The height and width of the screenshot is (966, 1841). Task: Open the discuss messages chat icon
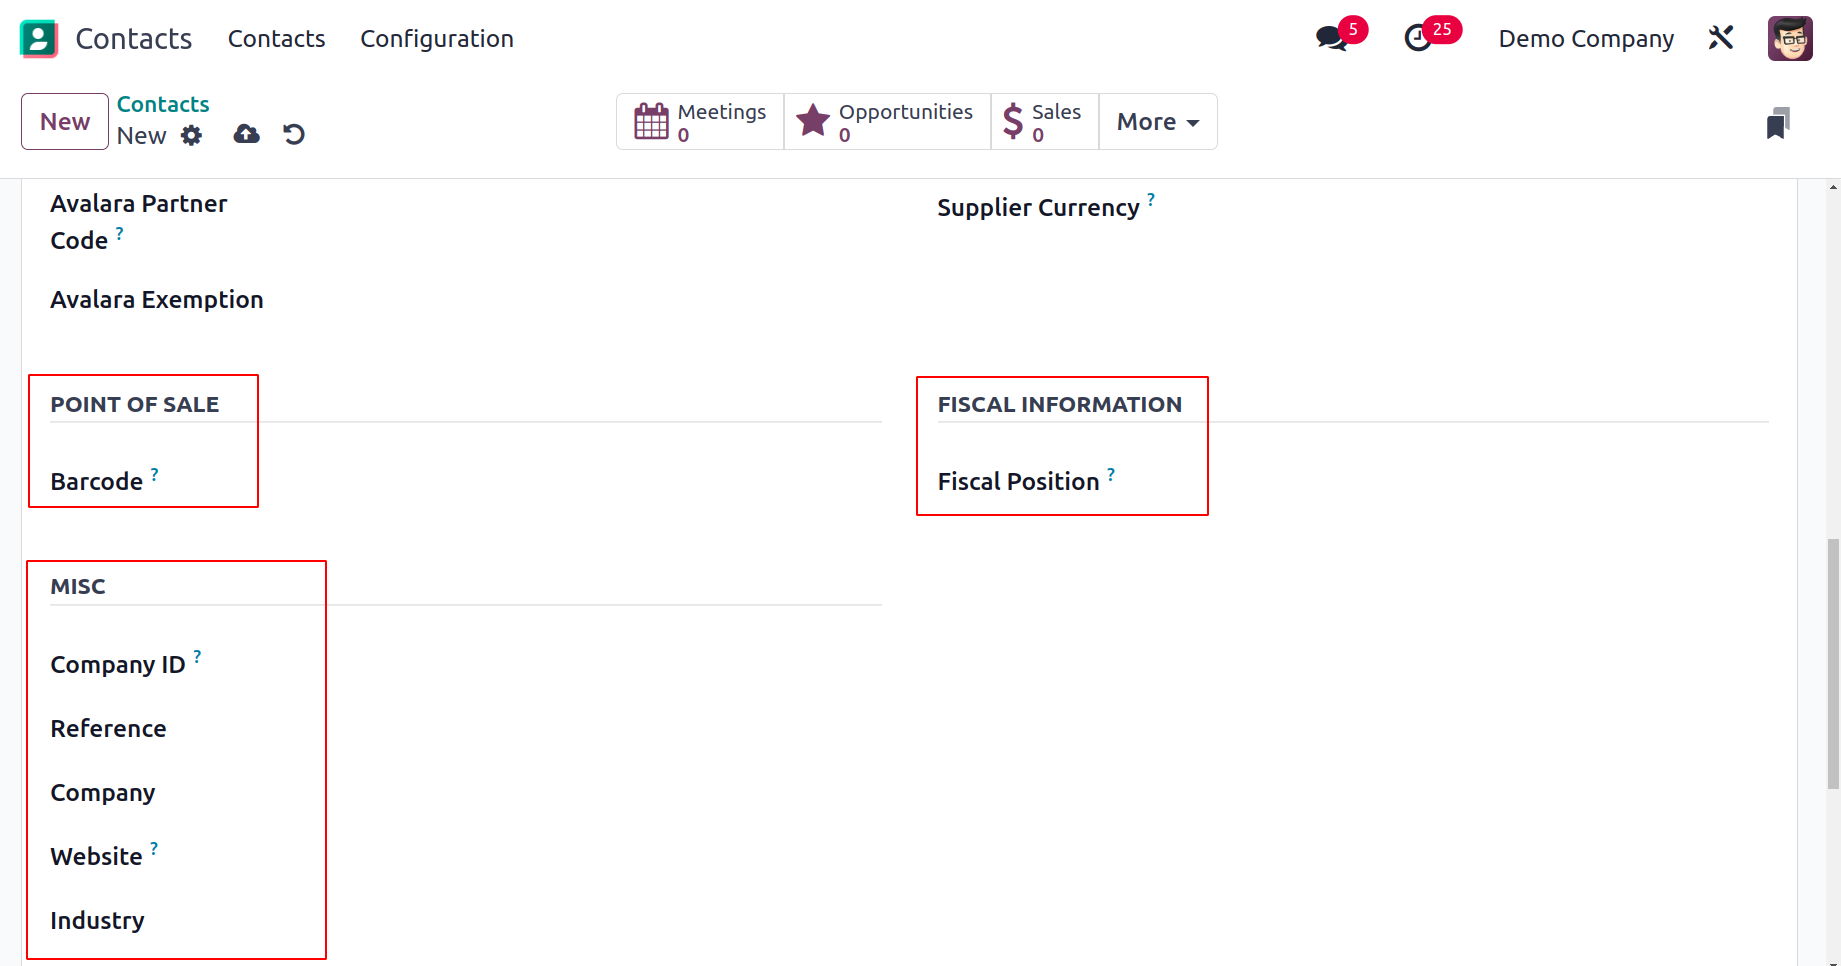1331,39
